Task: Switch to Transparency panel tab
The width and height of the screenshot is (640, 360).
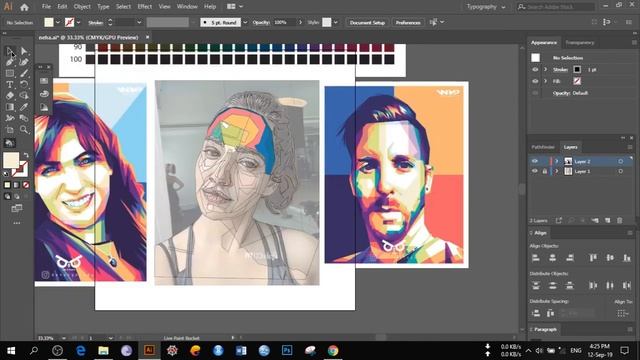Action: 580,42
